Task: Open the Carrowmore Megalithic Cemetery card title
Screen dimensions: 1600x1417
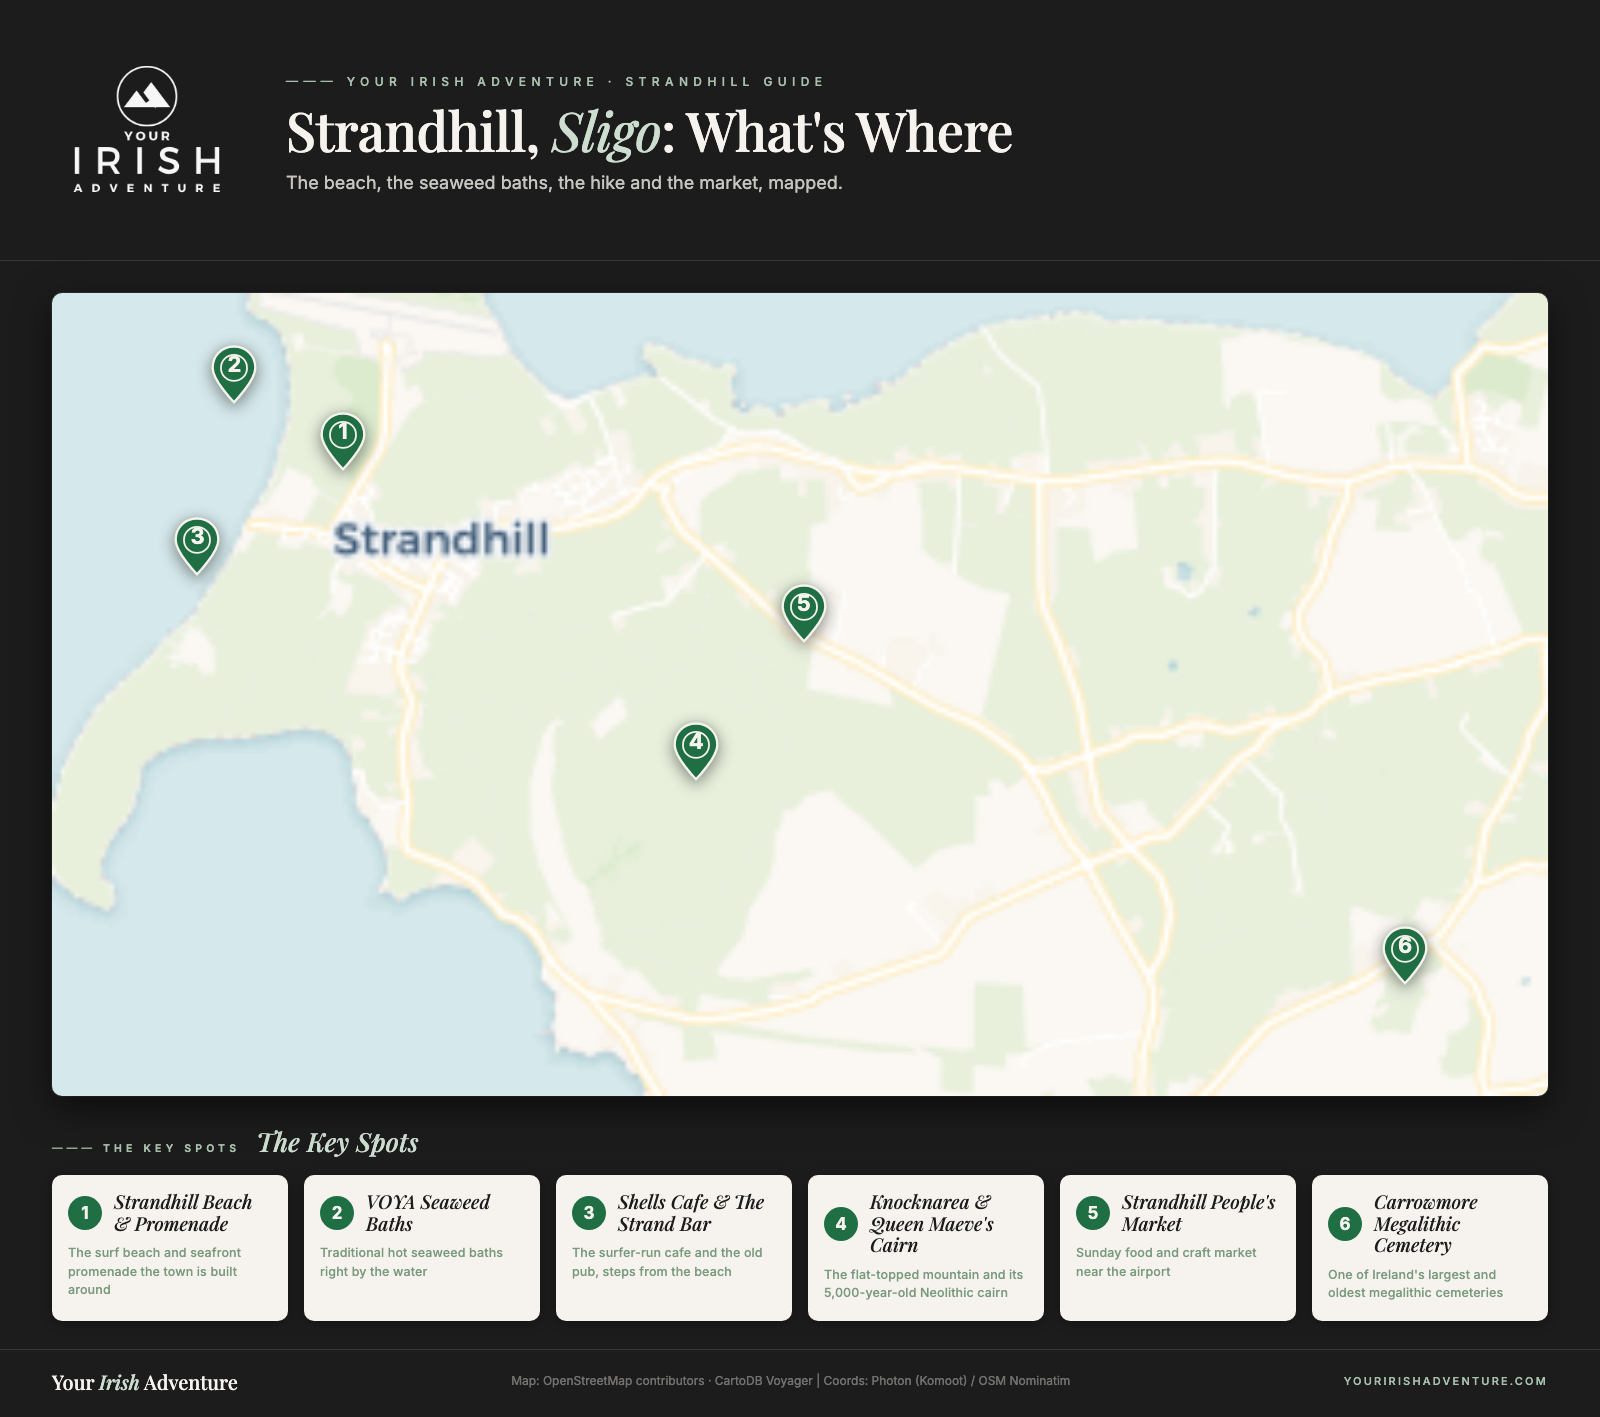Action: coord(1426,1224)
